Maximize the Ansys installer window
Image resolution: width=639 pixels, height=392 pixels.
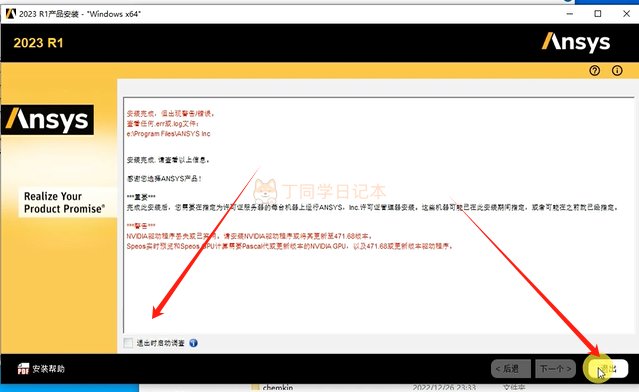598,14
